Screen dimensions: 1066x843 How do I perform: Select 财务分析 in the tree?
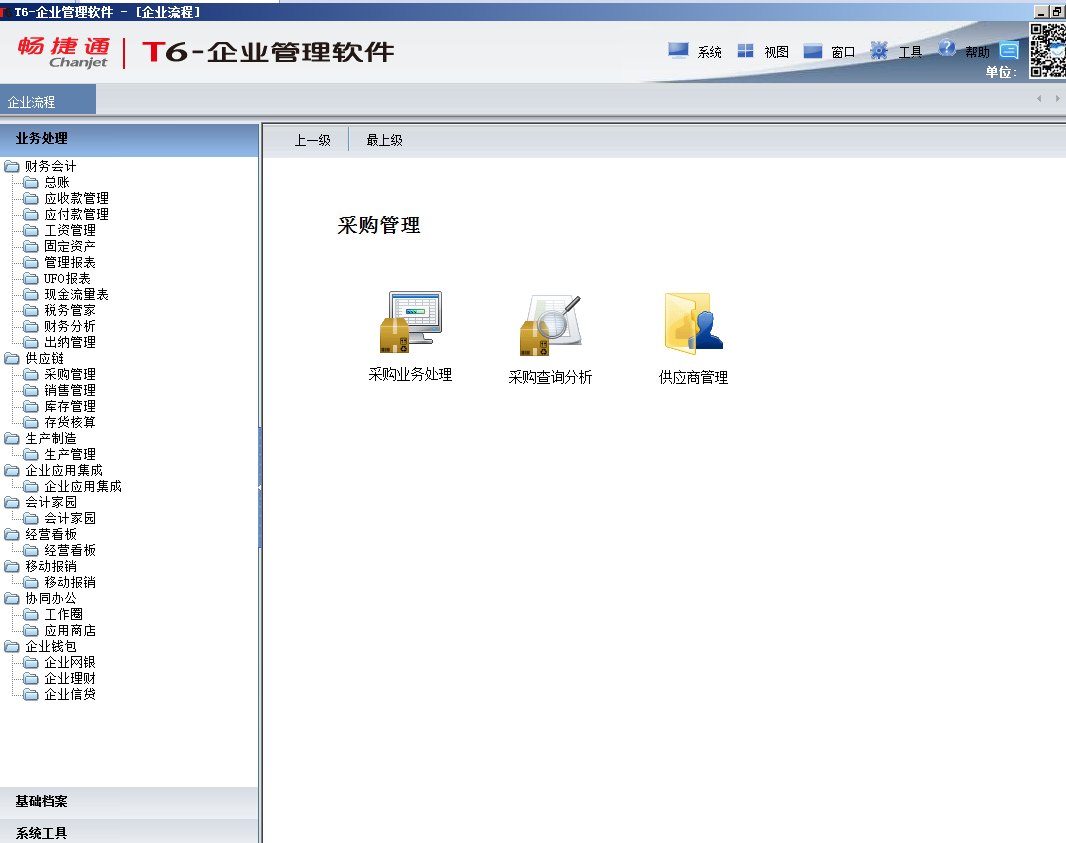coord(70,326)
